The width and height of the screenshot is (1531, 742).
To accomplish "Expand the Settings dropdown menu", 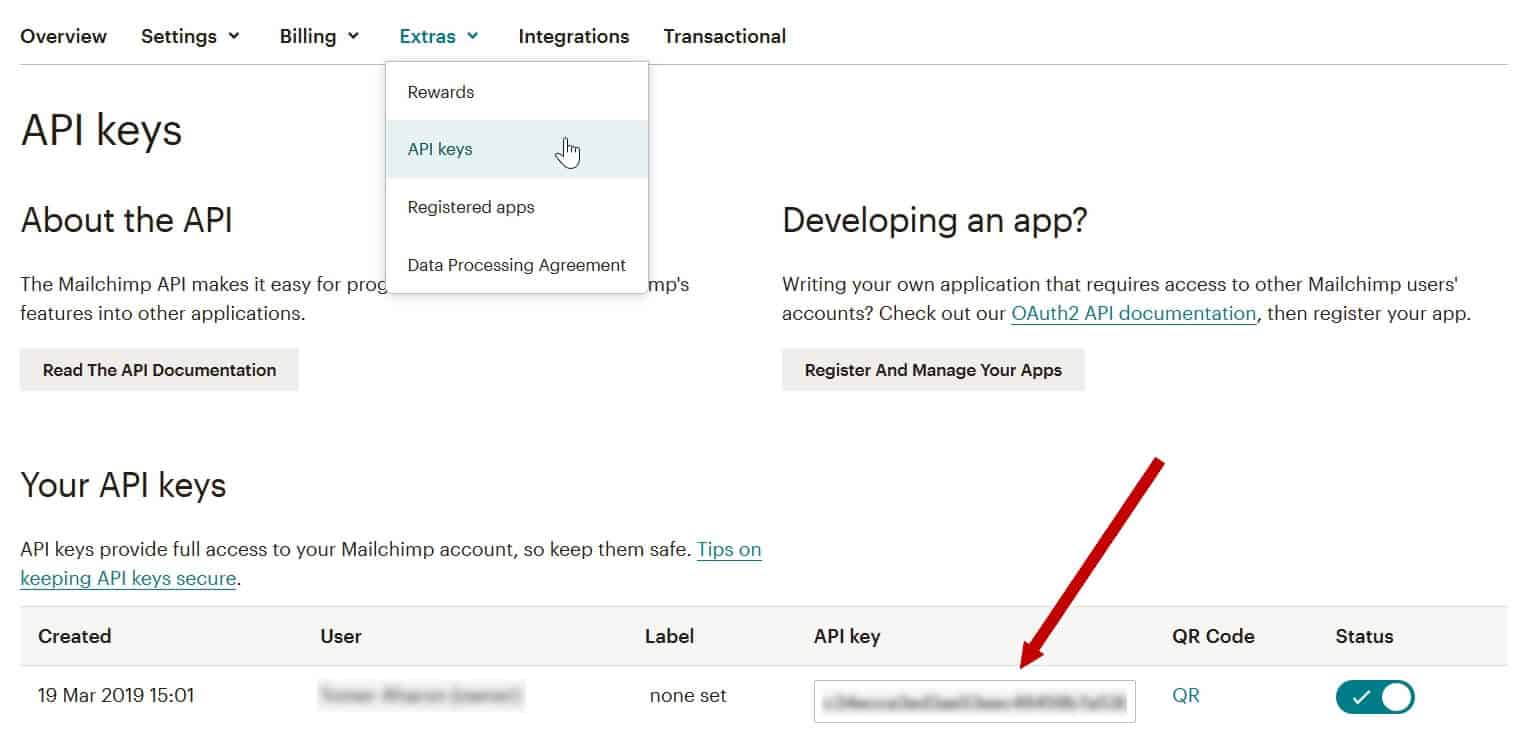I will 190,36.
